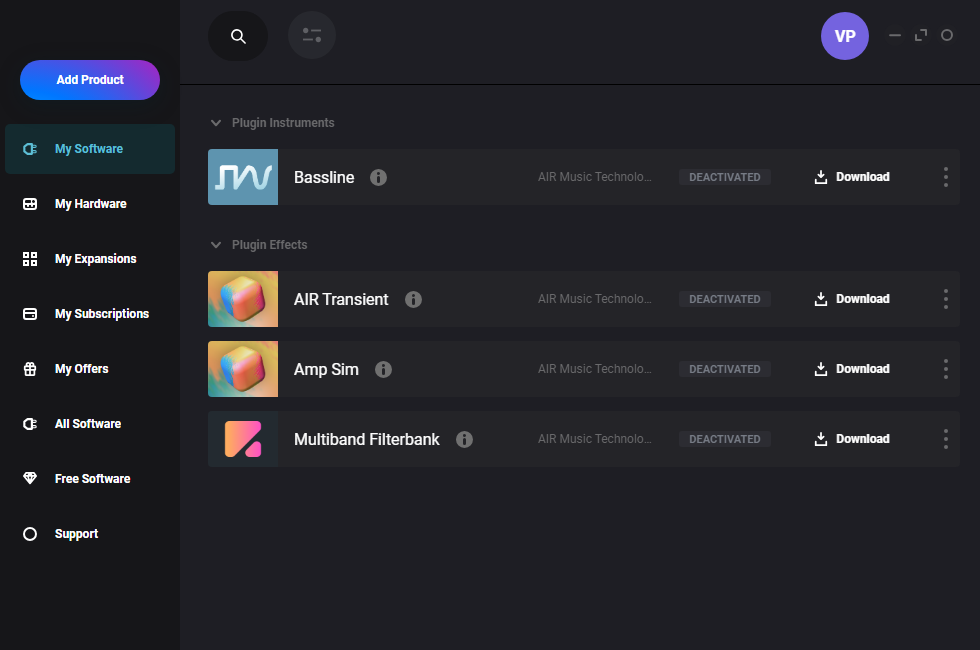Open the AIR Transient kebab menu

945,299
